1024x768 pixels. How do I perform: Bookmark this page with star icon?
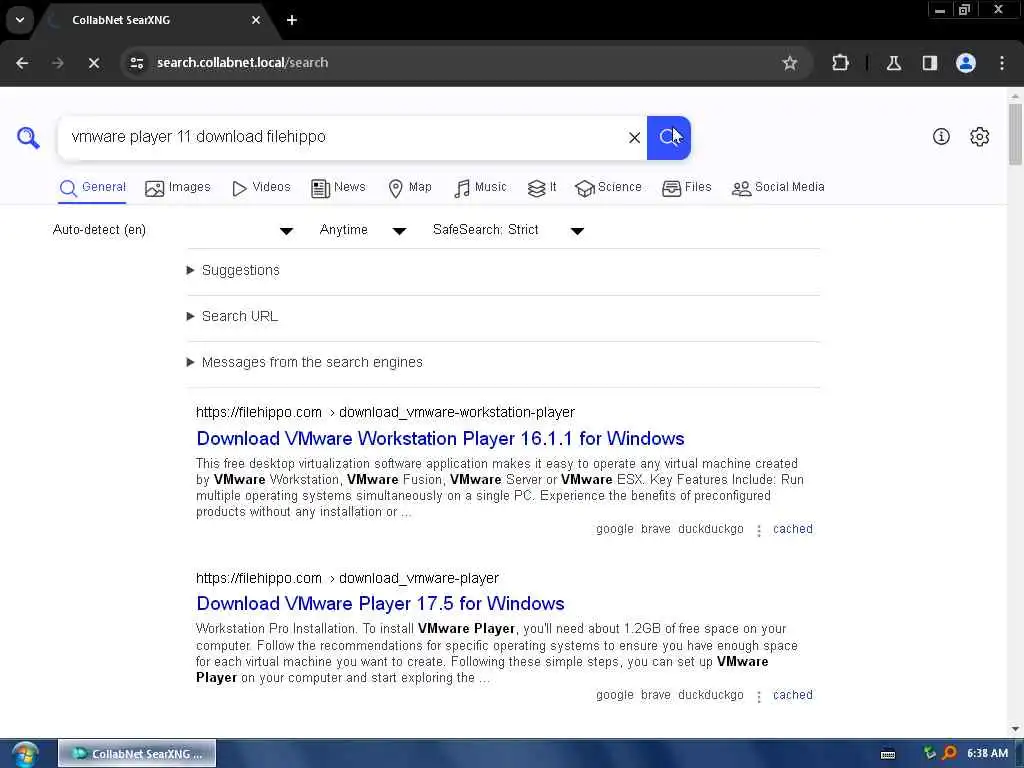(x=790, y=63)
